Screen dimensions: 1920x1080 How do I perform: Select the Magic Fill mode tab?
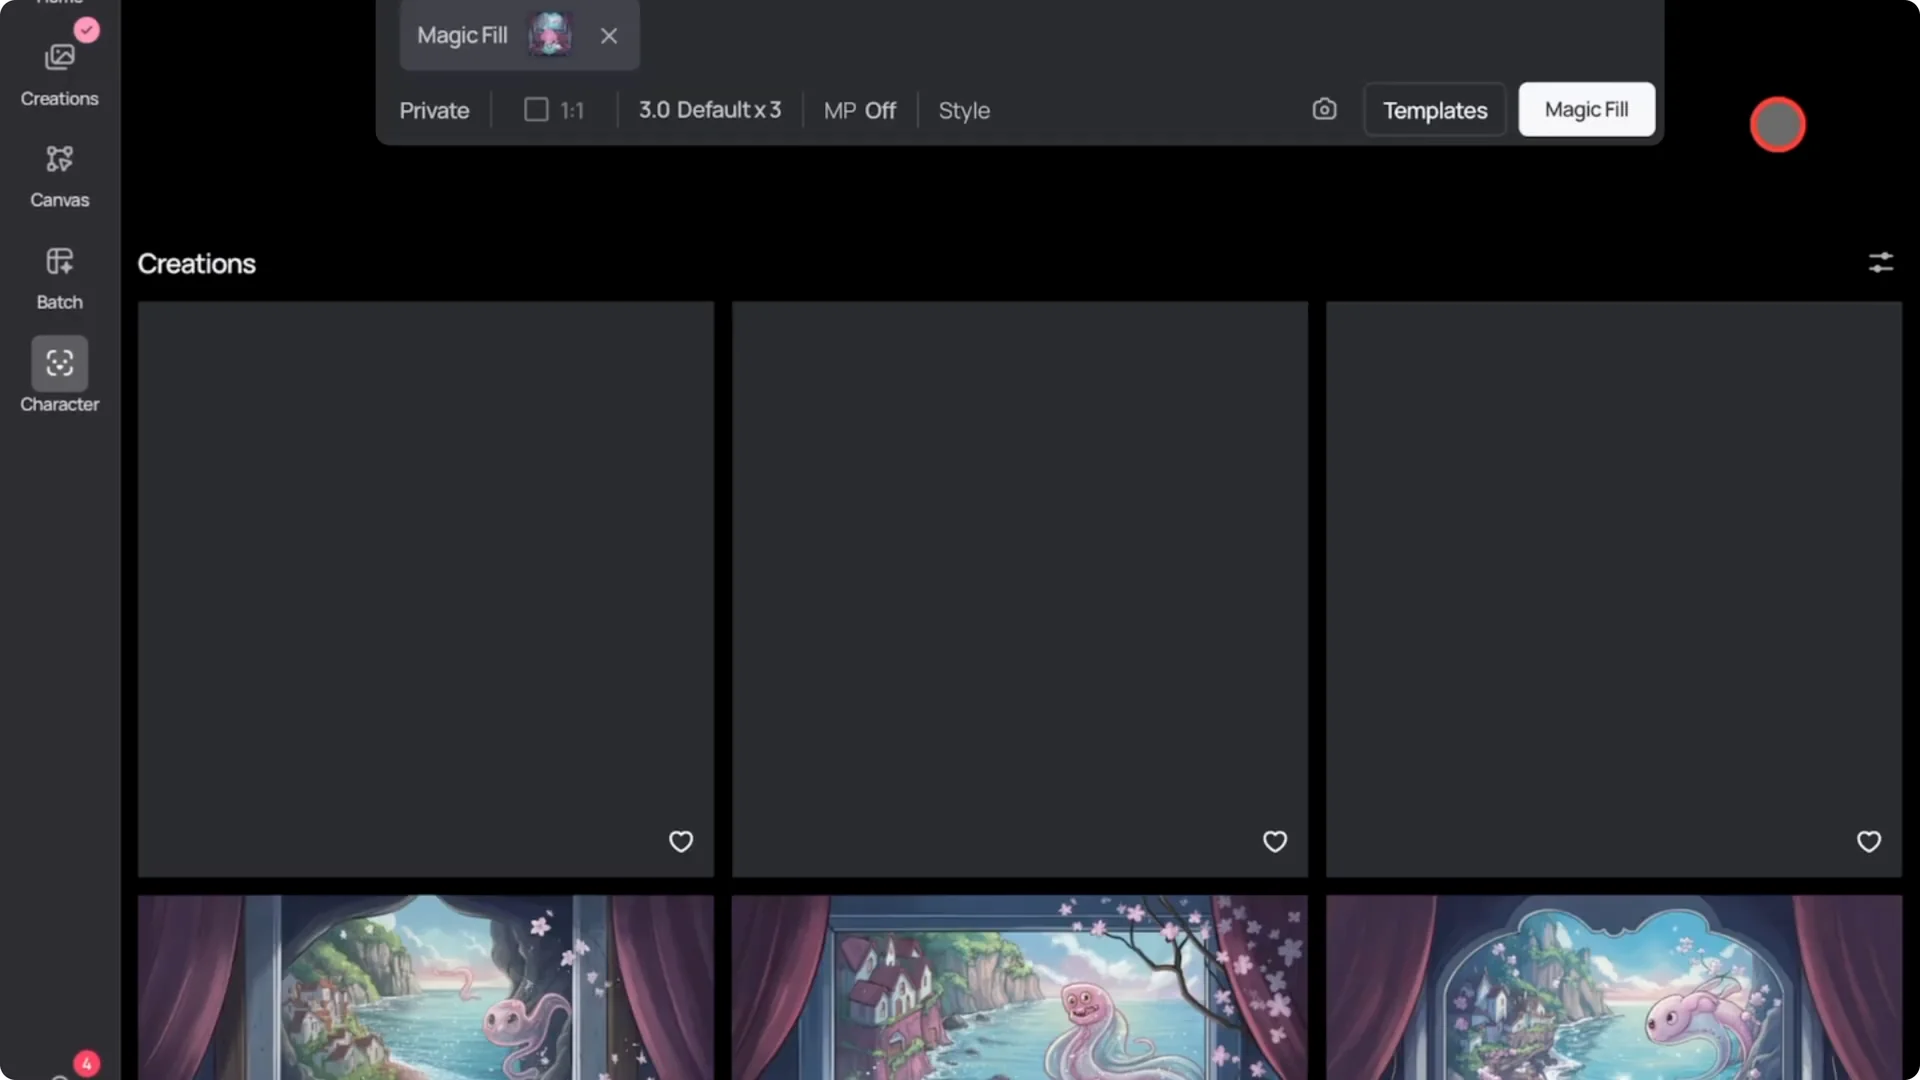pos(461,35)
